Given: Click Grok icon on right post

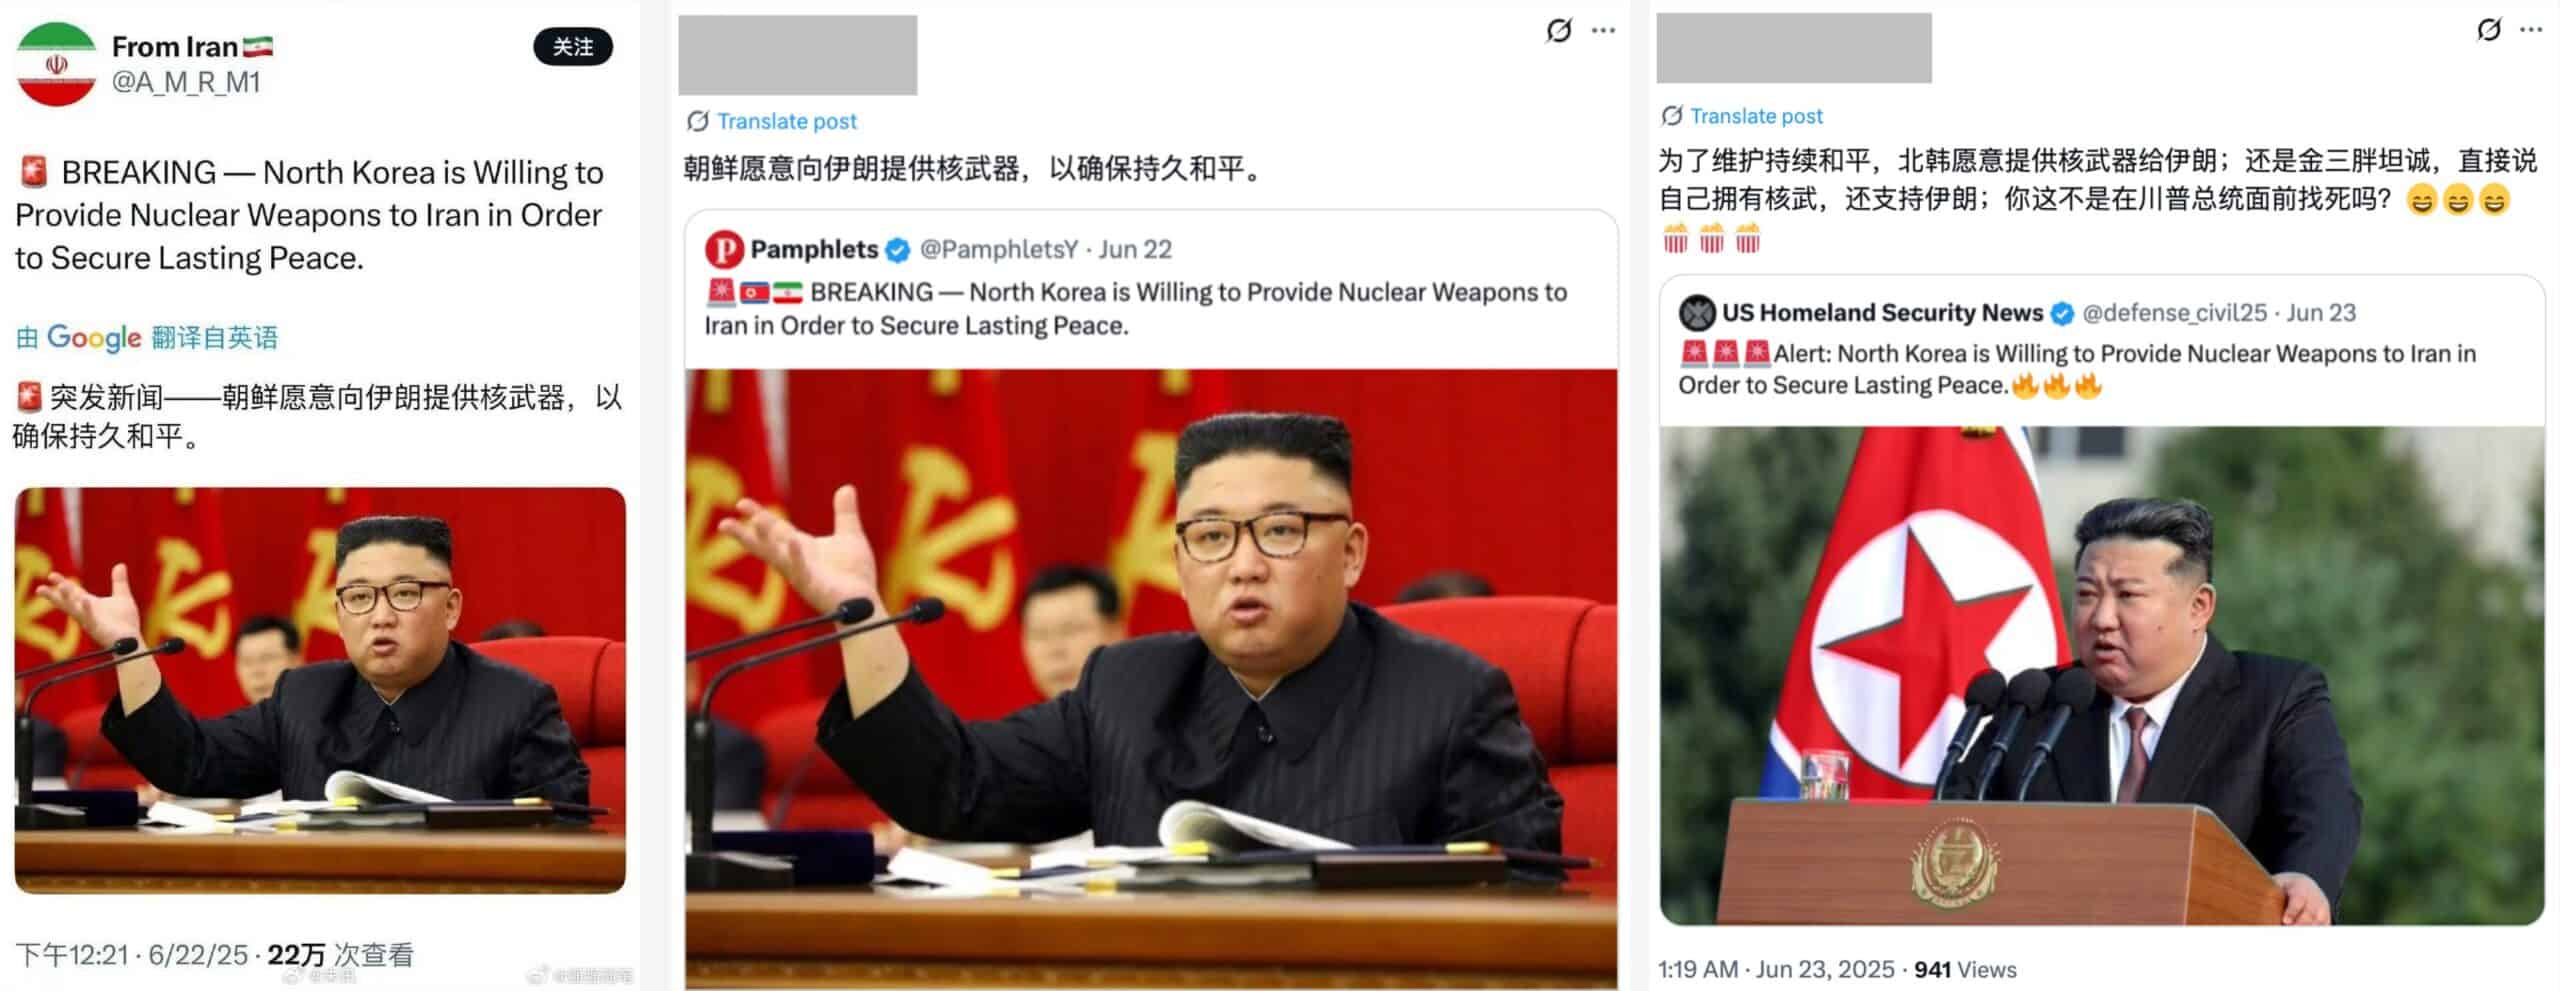Looking at the screenshot, I should (2489, 30).
